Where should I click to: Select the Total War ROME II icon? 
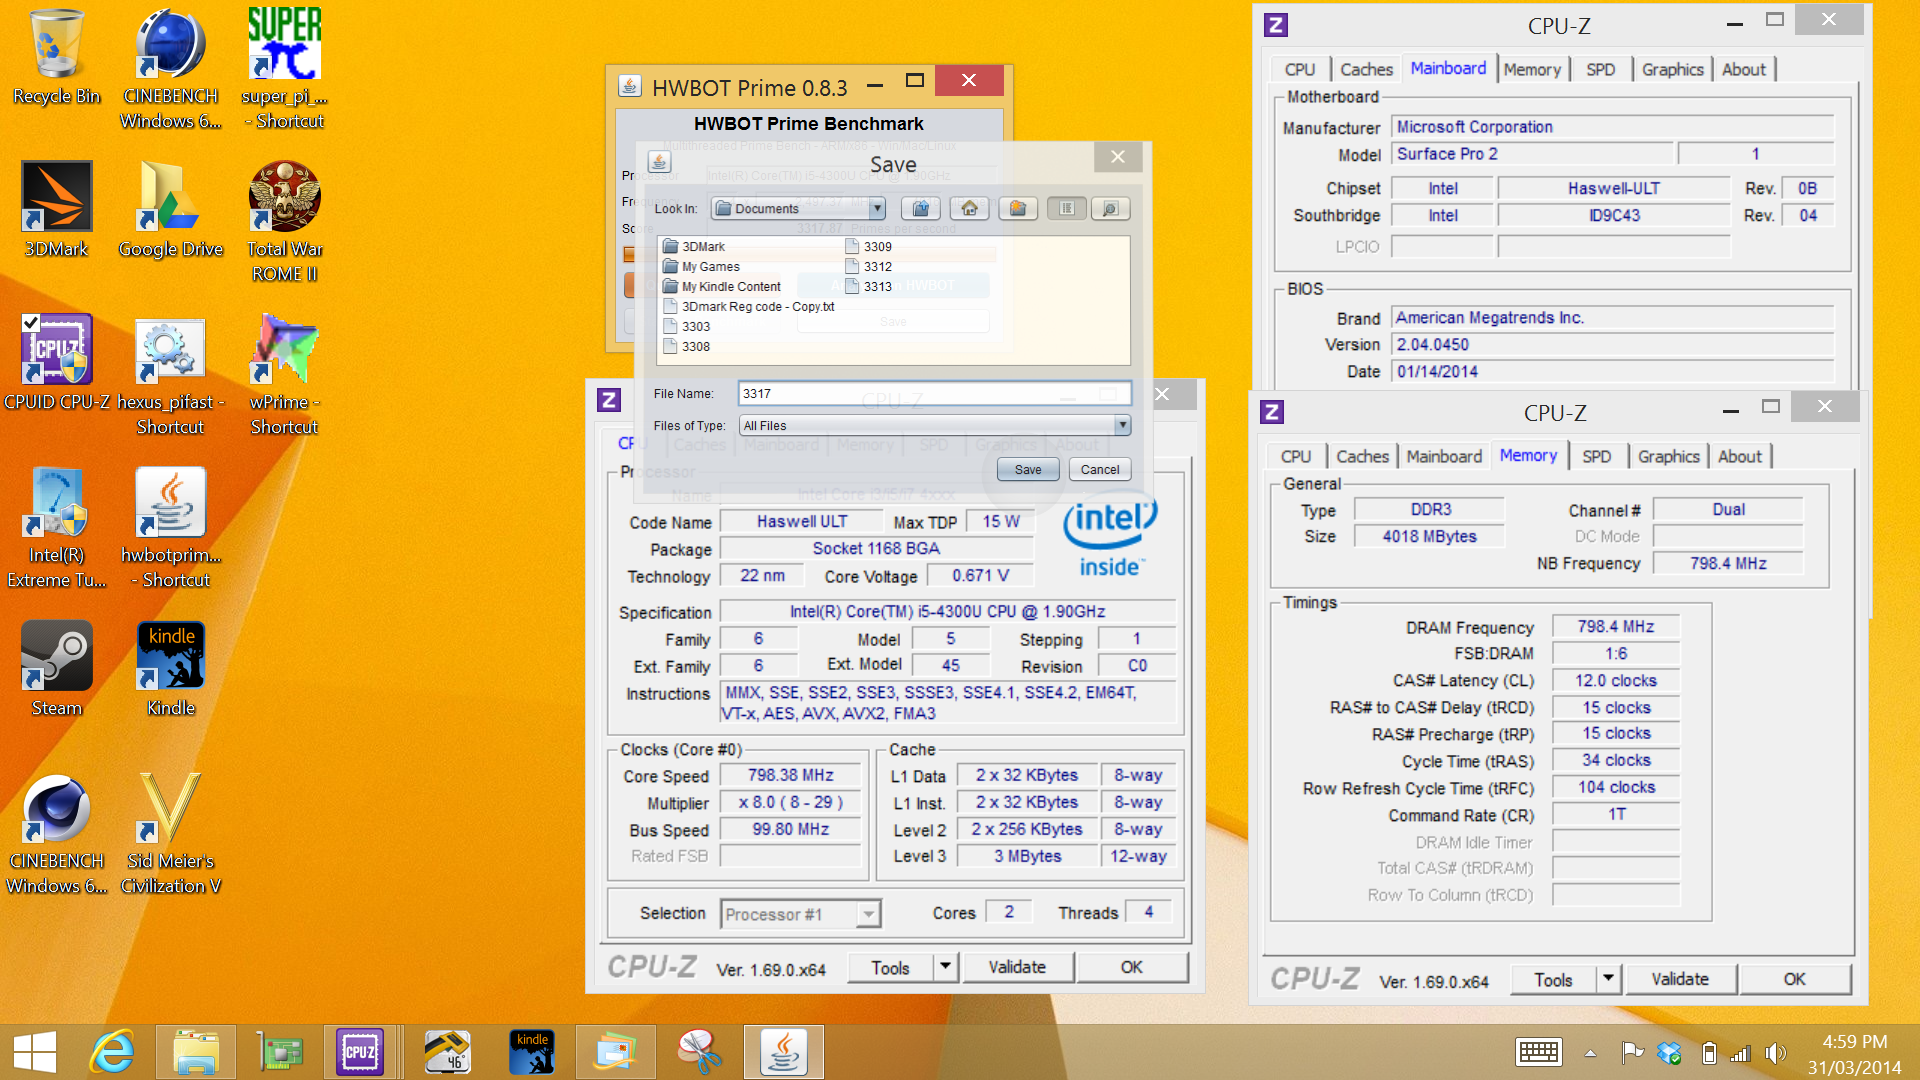pos(285,222)
